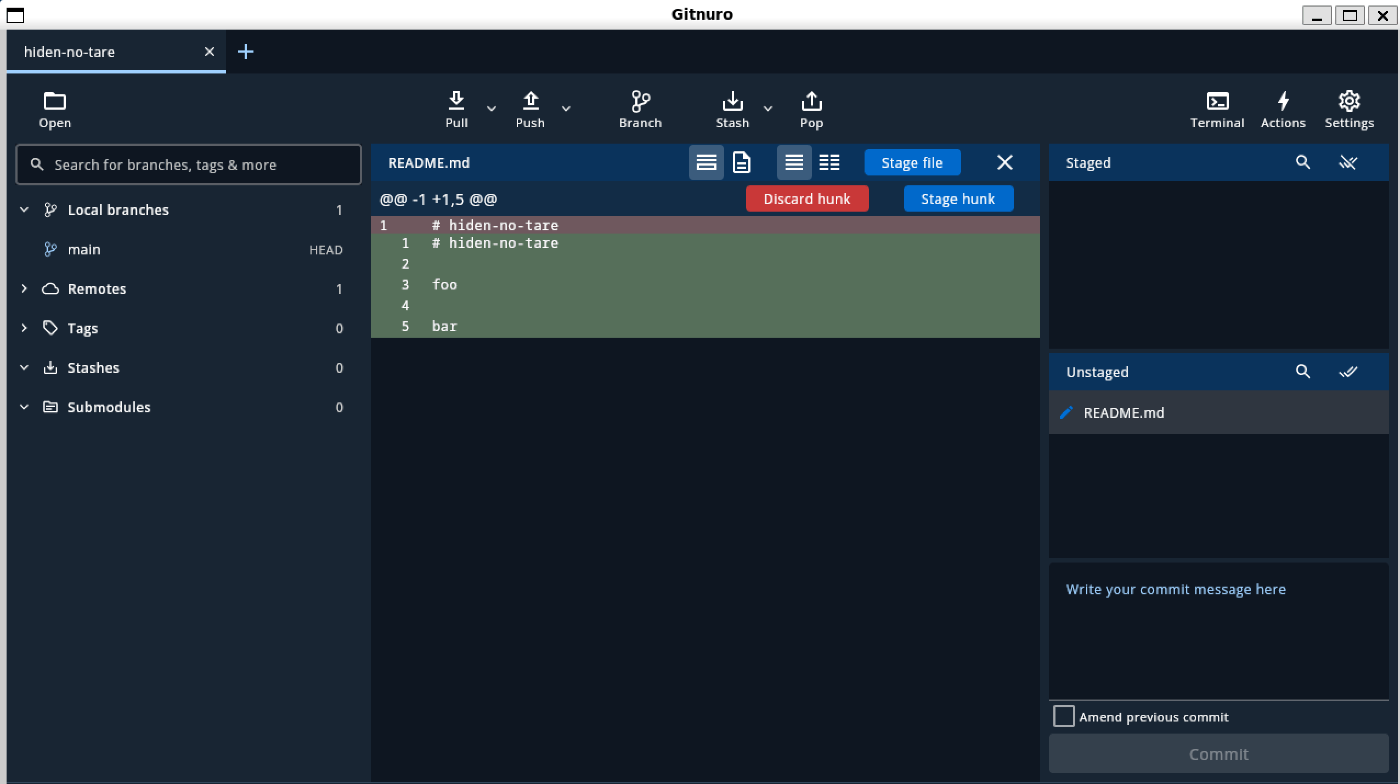Expand the Tags section
1400x784 pixels.
click(x=24, y=328)
